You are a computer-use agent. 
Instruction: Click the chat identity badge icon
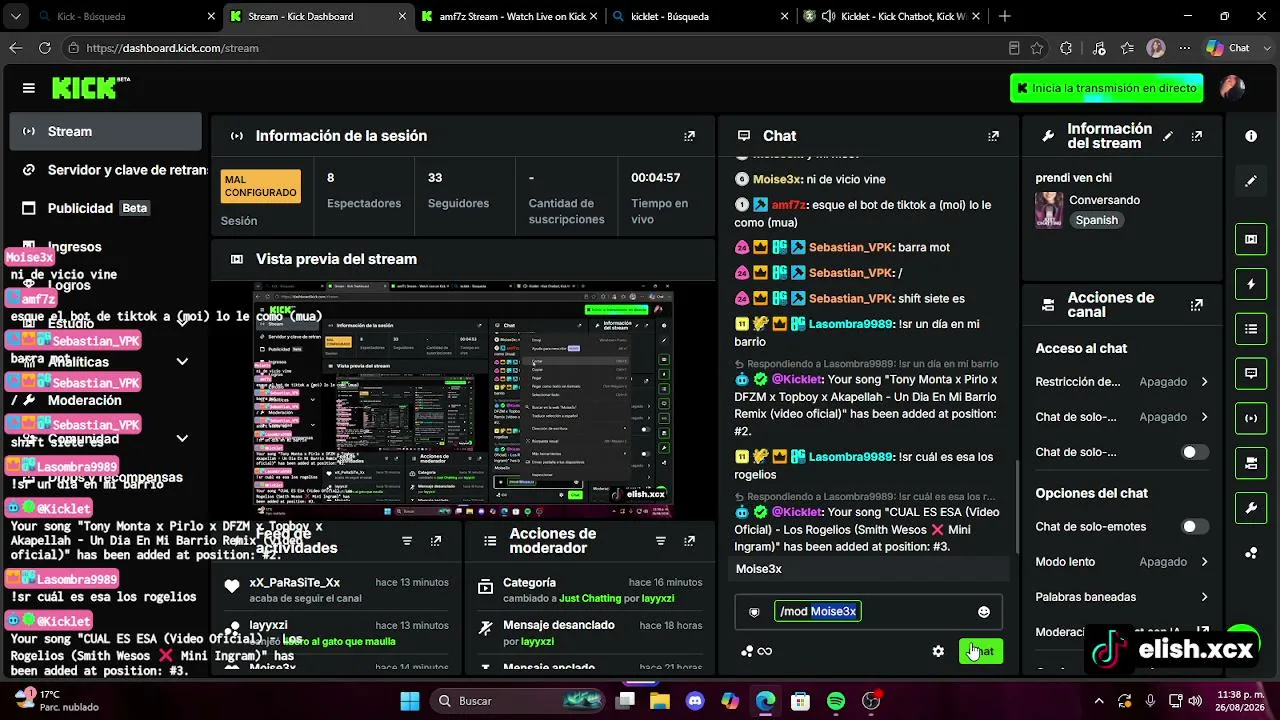(x=754, y=612)
